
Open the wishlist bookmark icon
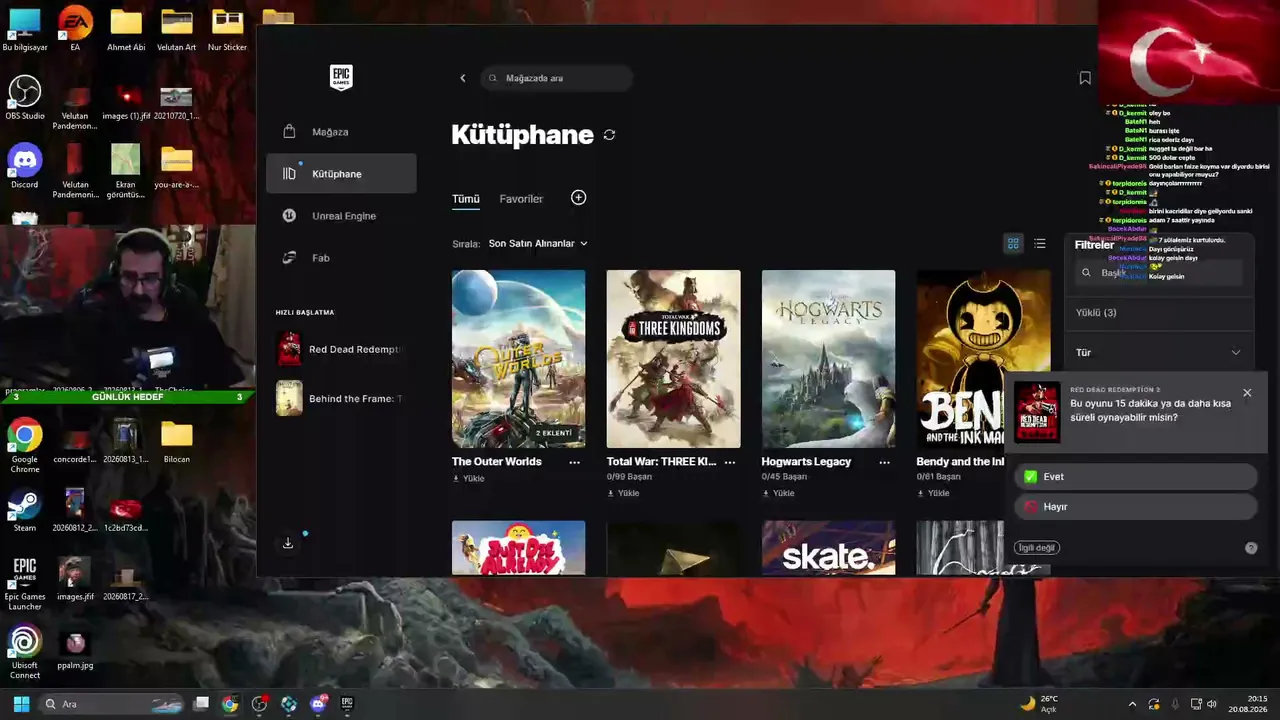point(1085,78)
